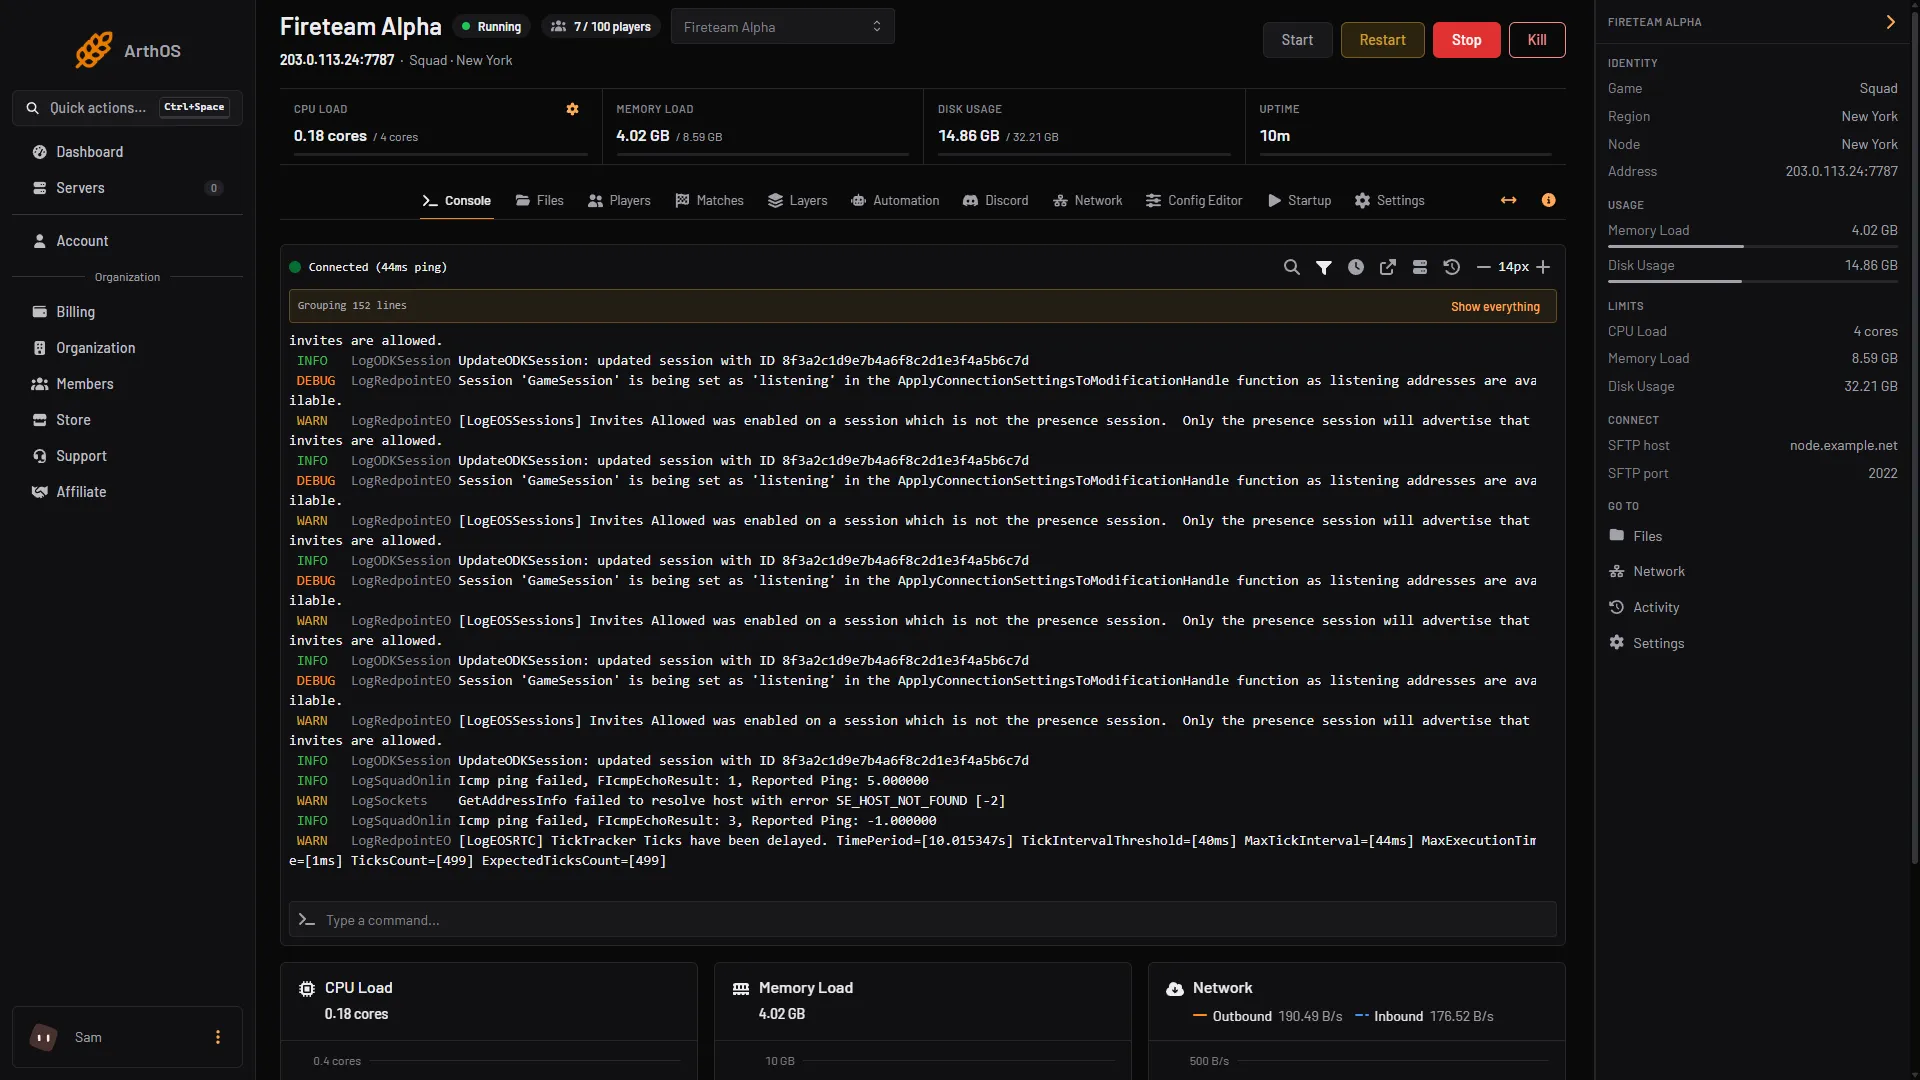1920x1080 pixels.
Task: Click the 7 / 100 players badge
Action: point(602,27)
